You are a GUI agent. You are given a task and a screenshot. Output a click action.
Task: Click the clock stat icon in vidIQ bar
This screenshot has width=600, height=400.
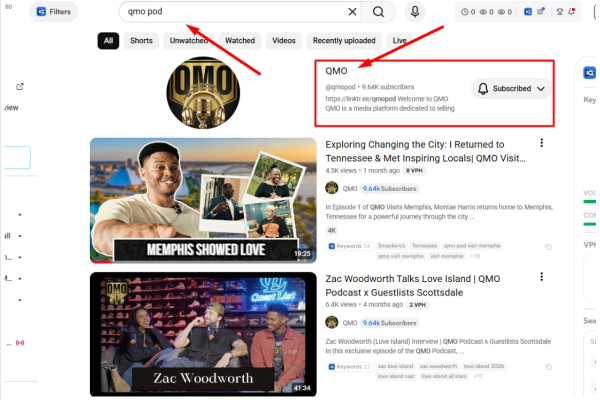coord(465,12)
